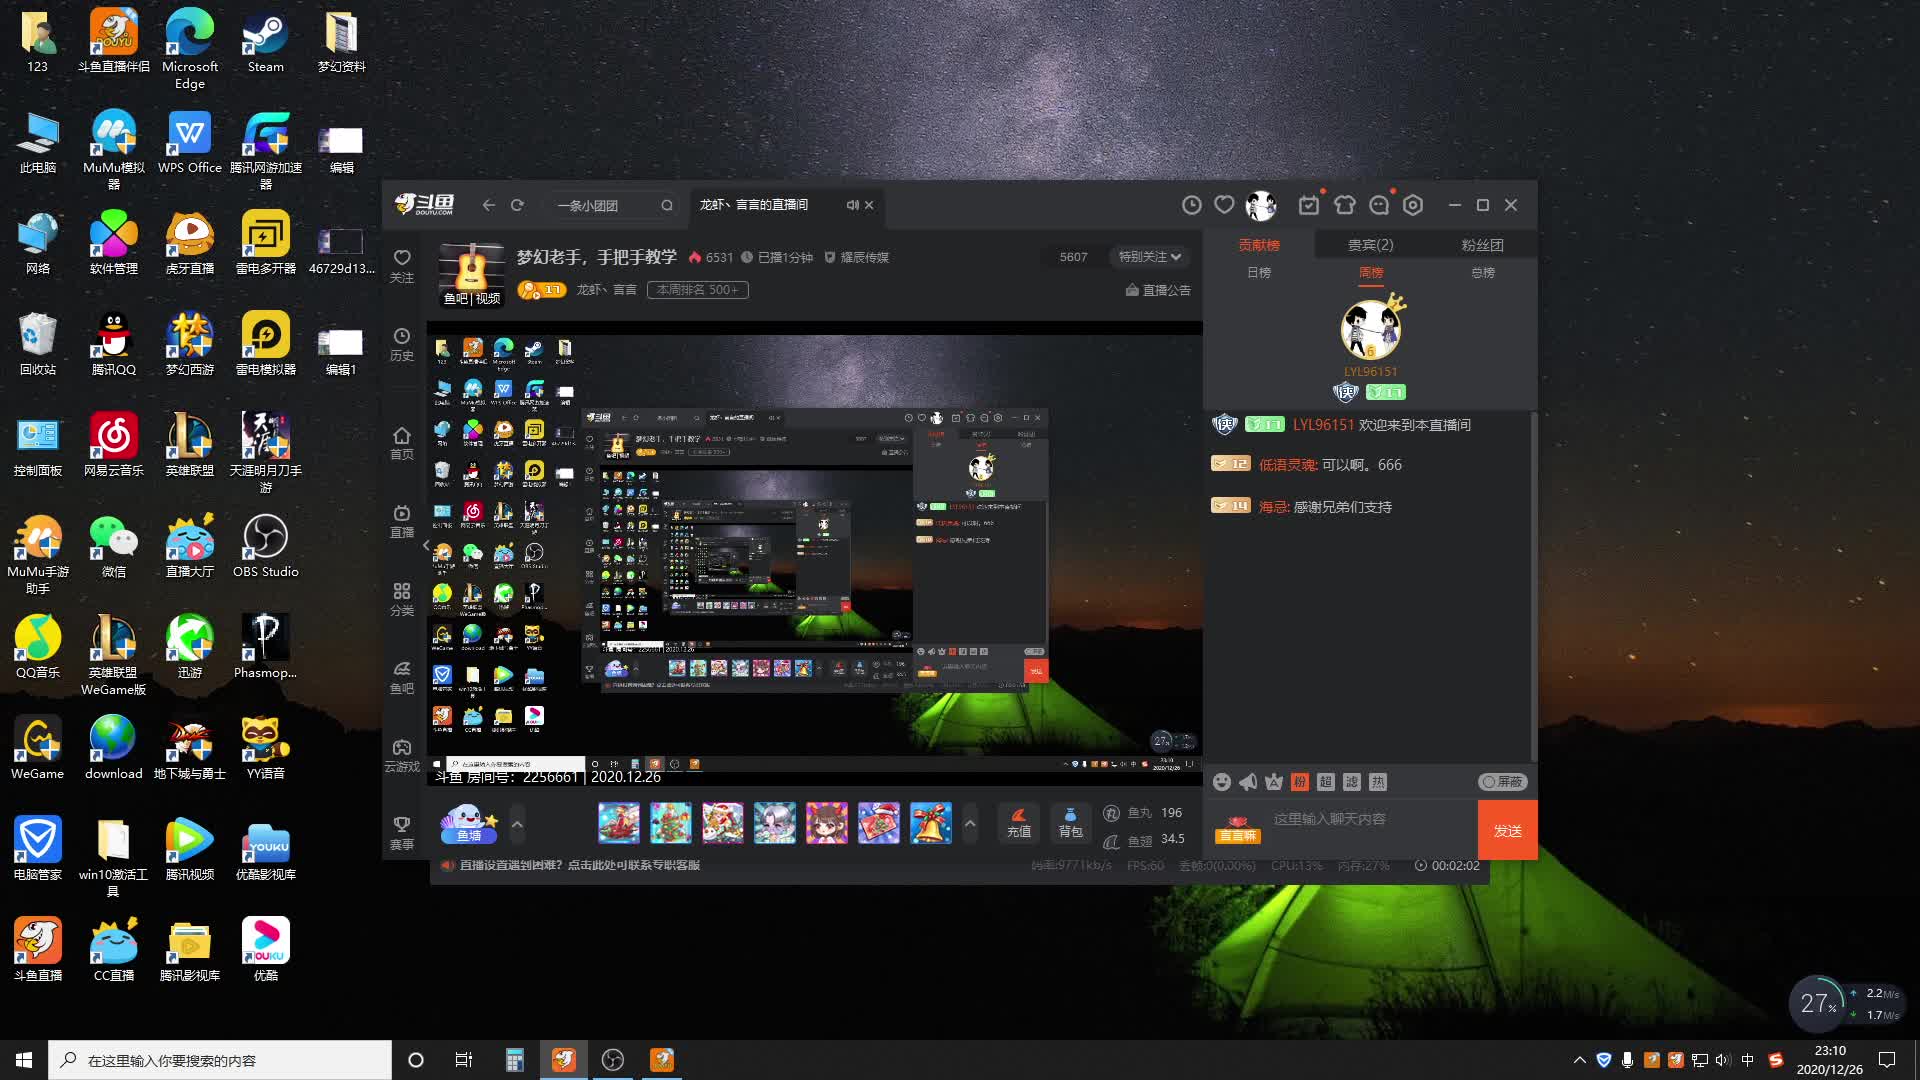Image resolution: width=1920 pixels, height=1080 pixels.
Task: Collapse sidebar with the left-edge video arrow
Action: pyautogui.click(x=426, y=545)
